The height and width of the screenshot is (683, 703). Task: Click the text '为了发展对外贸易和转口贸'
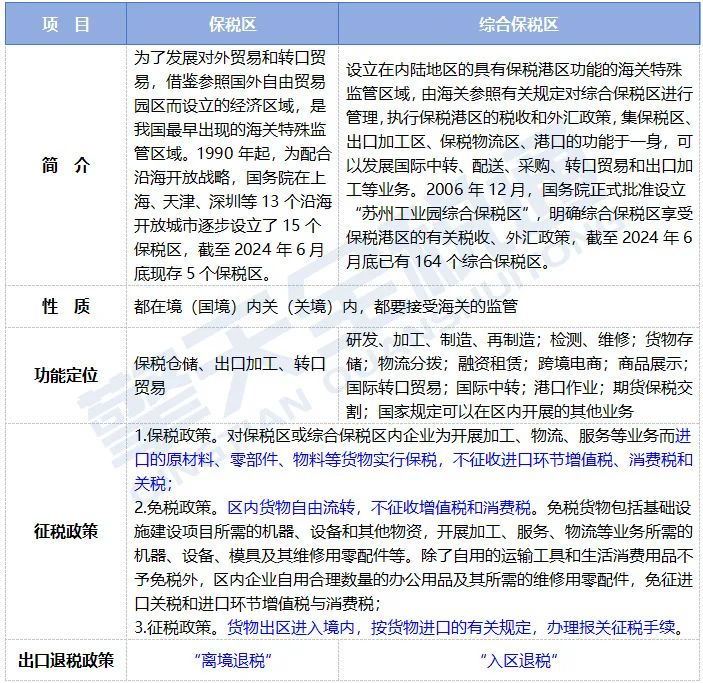(x=230, y=57)
